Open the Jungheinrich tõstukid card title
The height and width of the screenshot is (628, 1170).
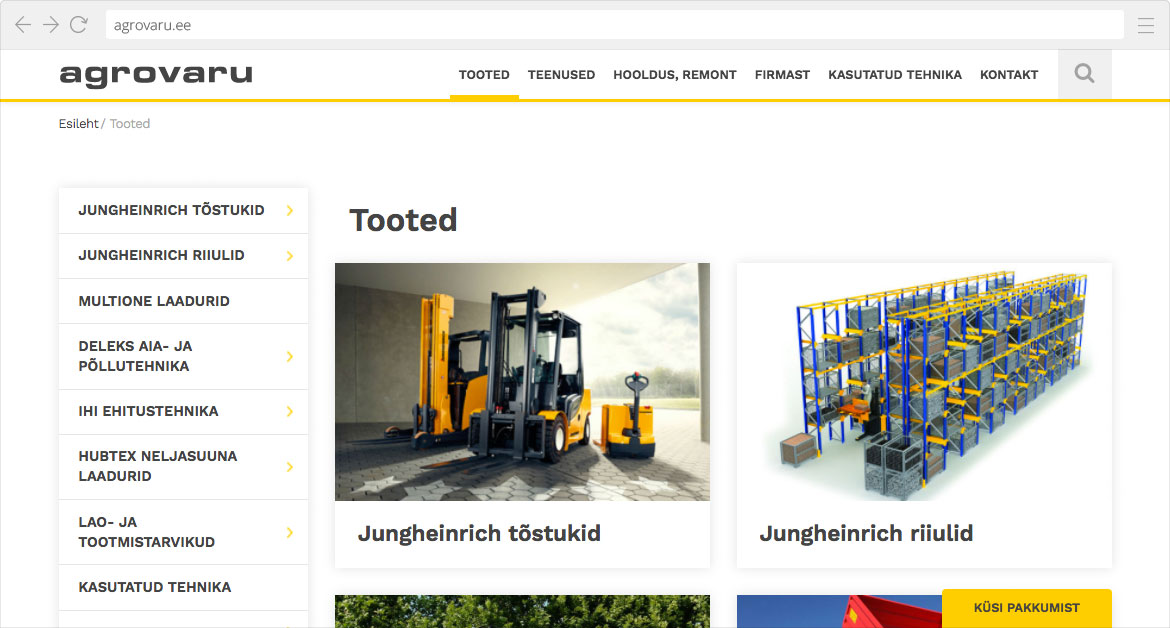(479, 534)
